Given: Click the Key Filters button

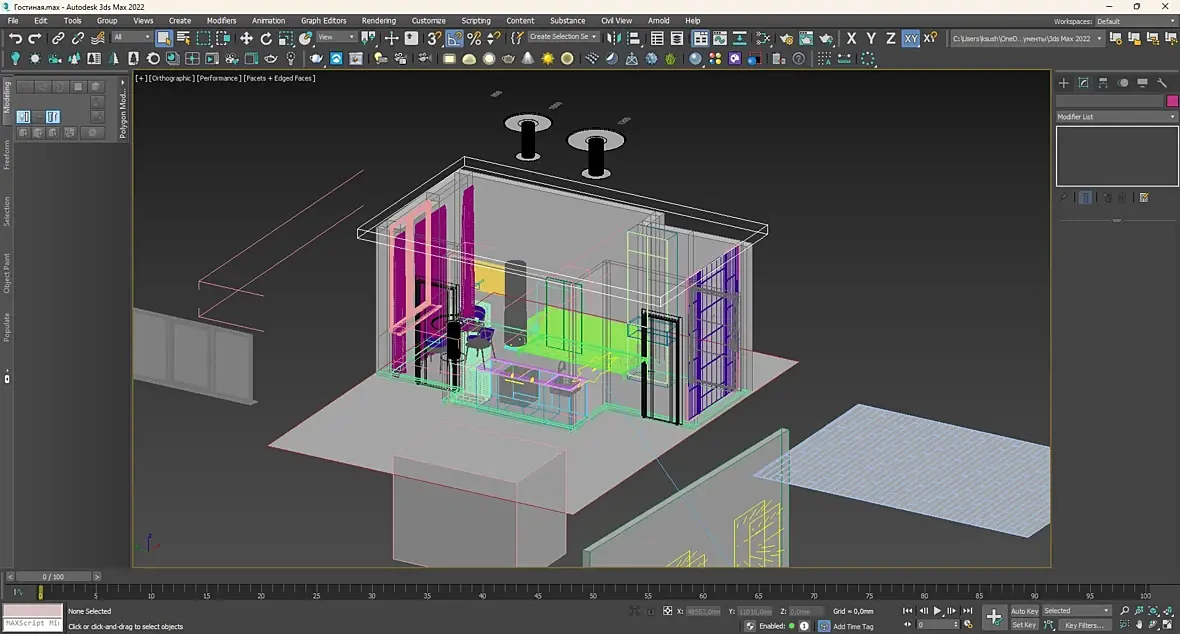Looking at the screenshot, I should (x=1083, y=625).
